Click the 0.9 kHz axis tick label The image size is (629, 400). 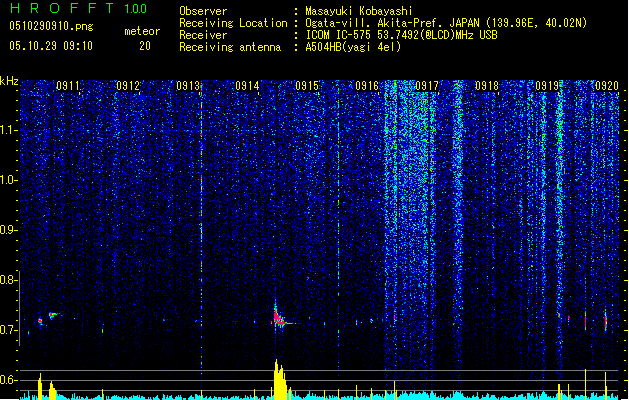(x=9, y=230)
